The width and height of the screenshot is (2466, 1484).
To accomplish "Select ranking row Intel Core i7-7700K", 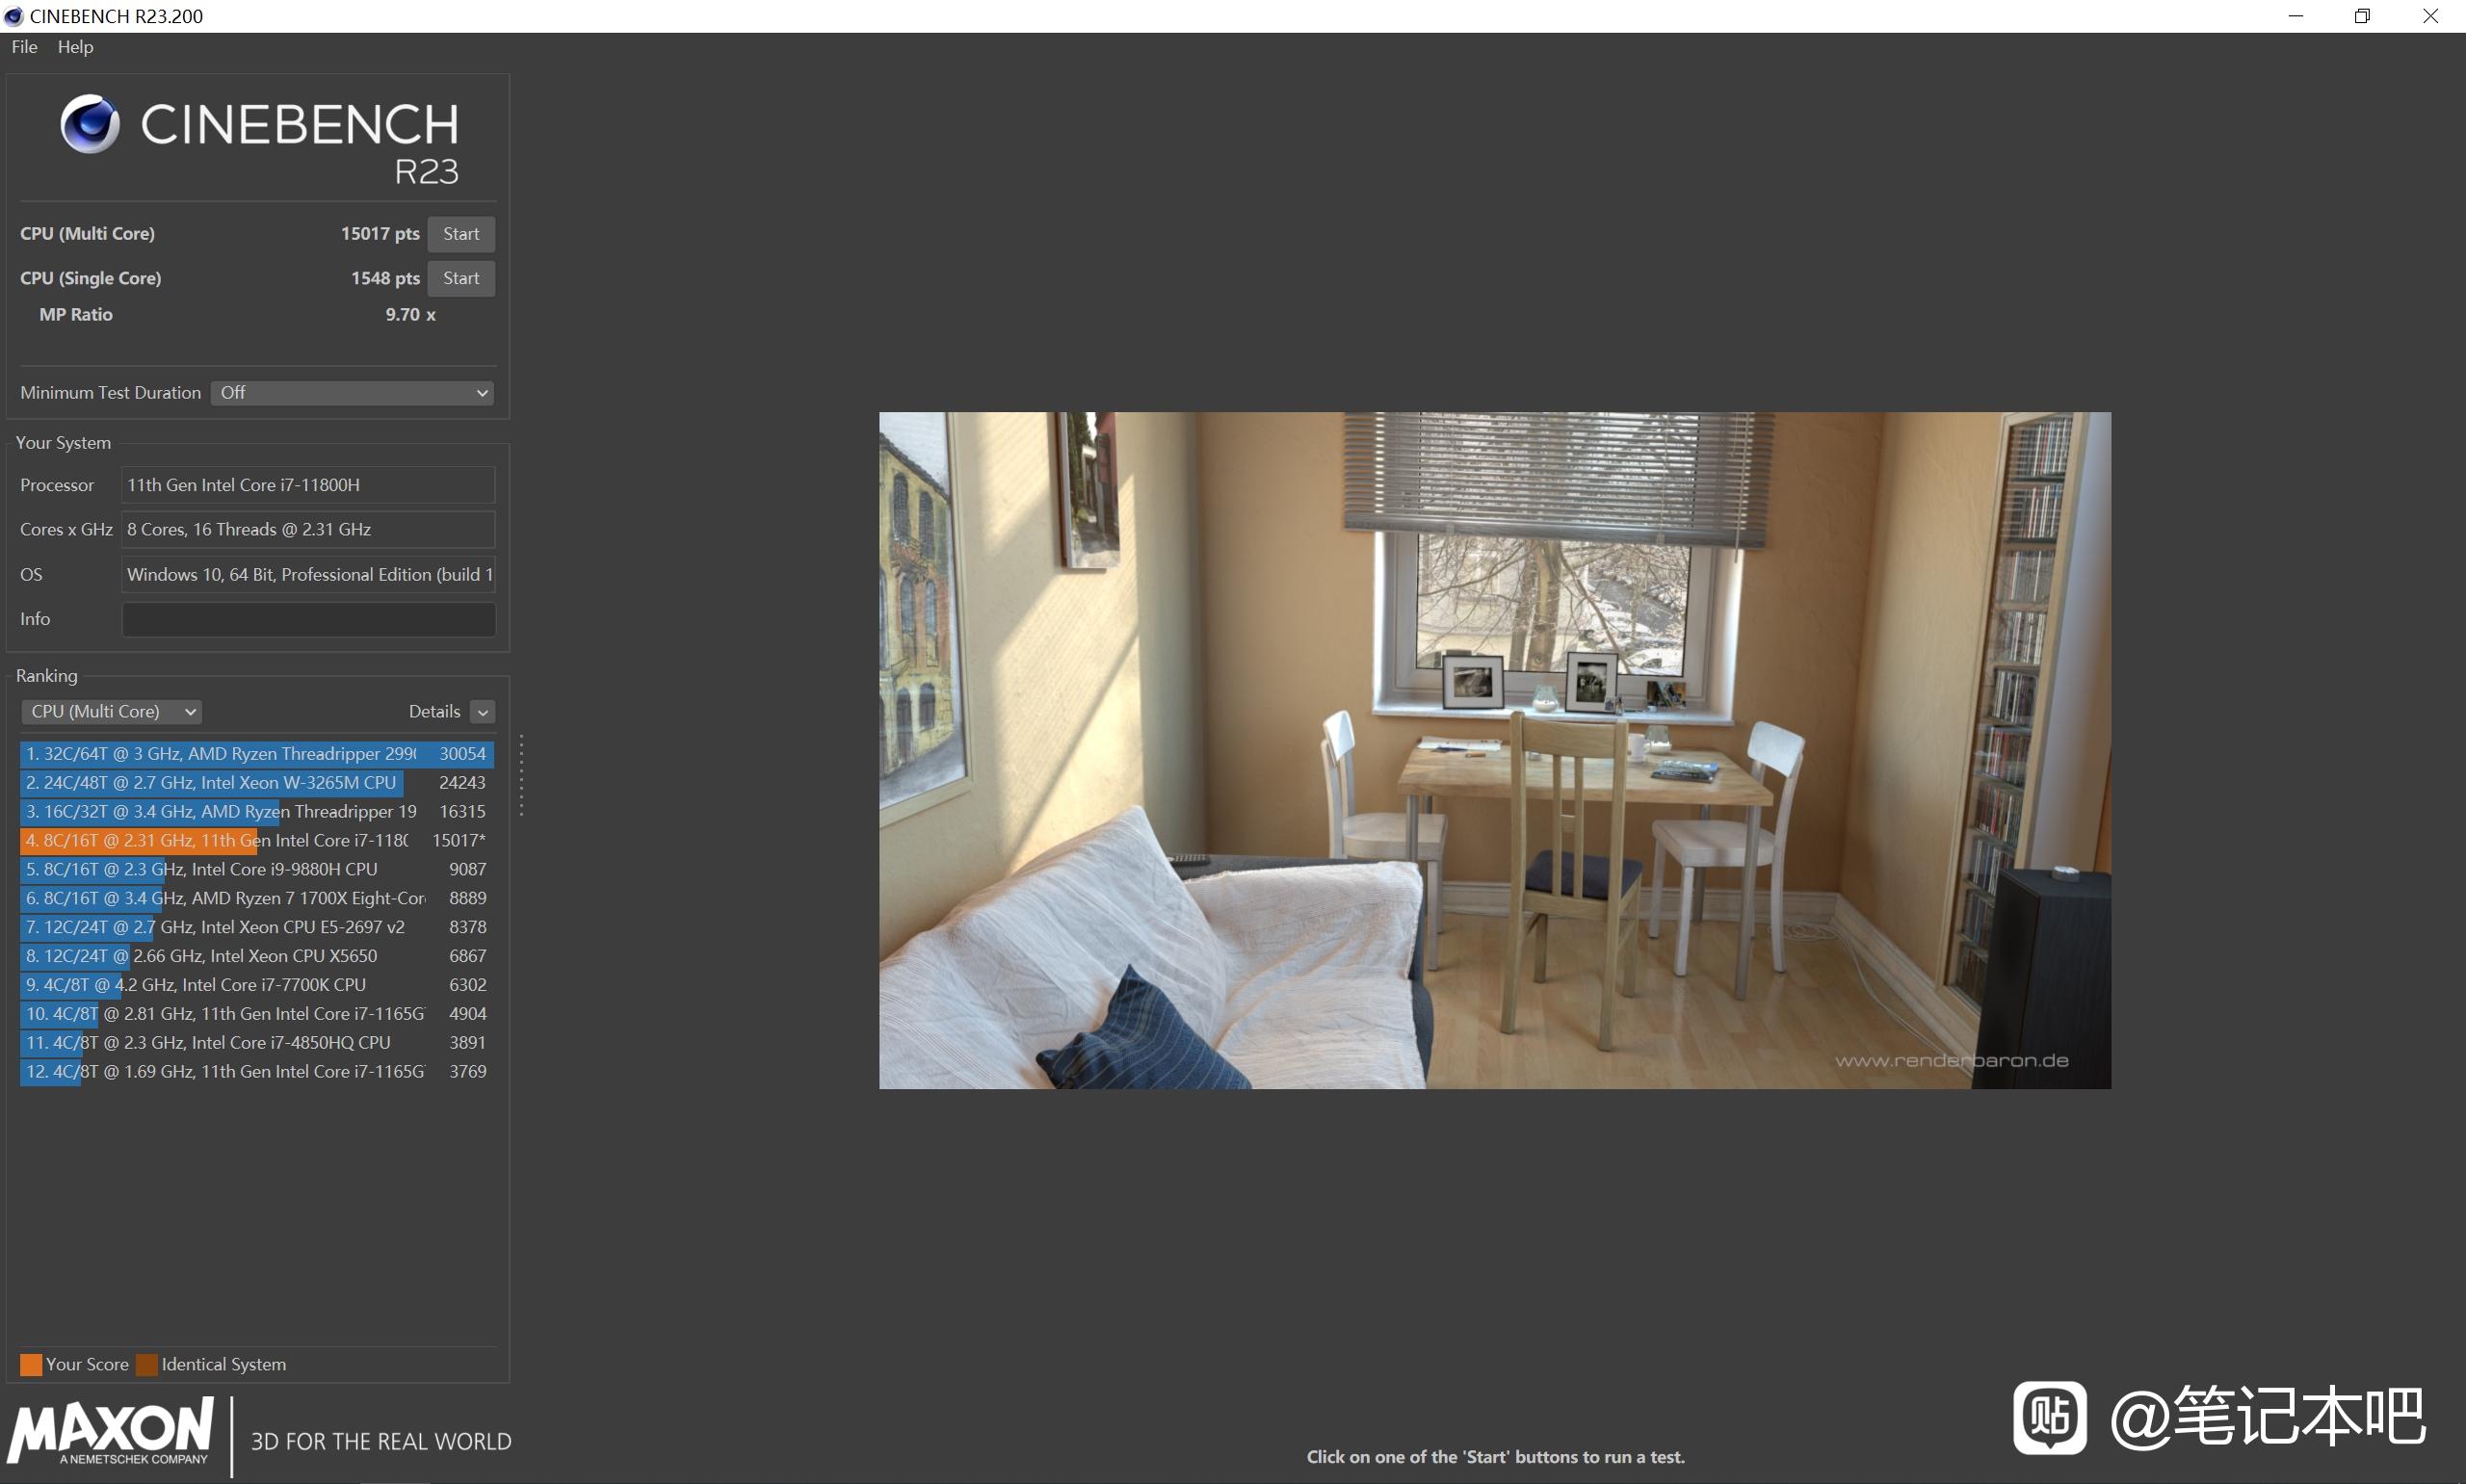I will [x=257, y=985].
